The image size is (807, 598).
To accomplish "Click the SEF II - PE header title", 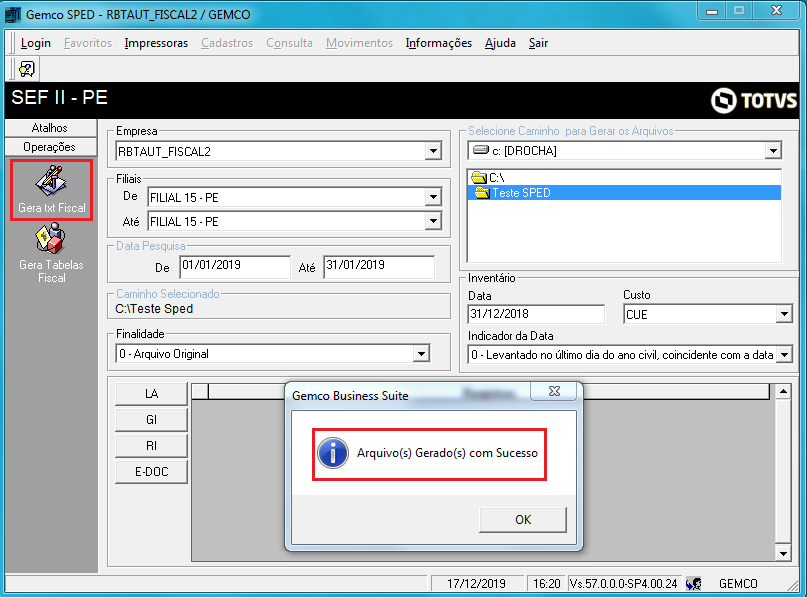I will click(59, 98).
